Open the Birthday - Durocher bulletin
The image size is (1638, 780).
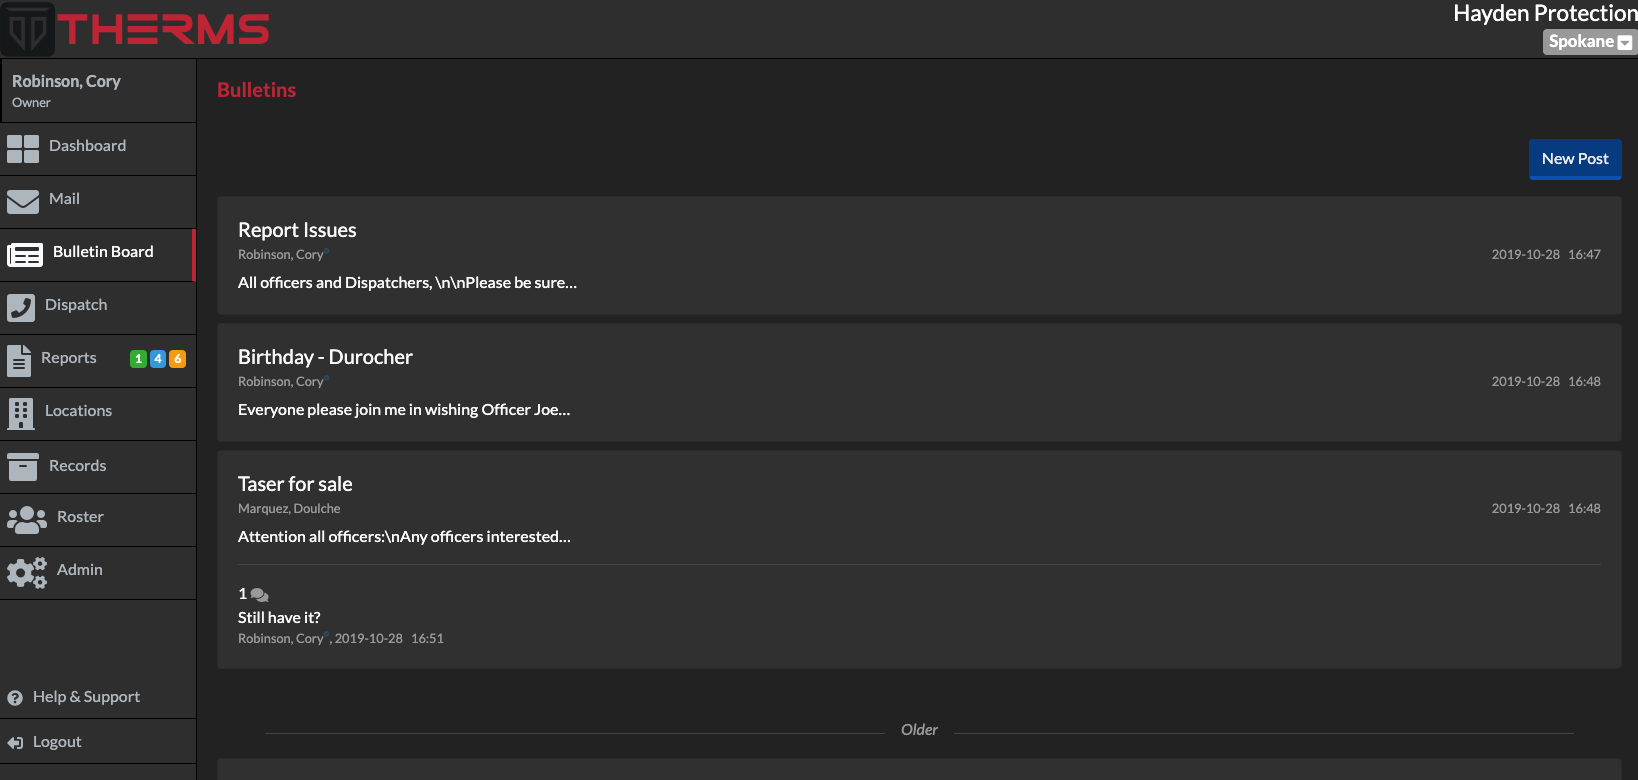tap(325, 357)
